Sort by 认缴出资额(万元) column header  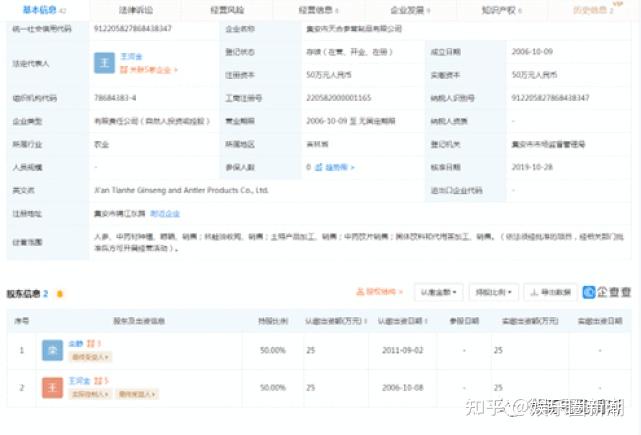tap(336, 321)
